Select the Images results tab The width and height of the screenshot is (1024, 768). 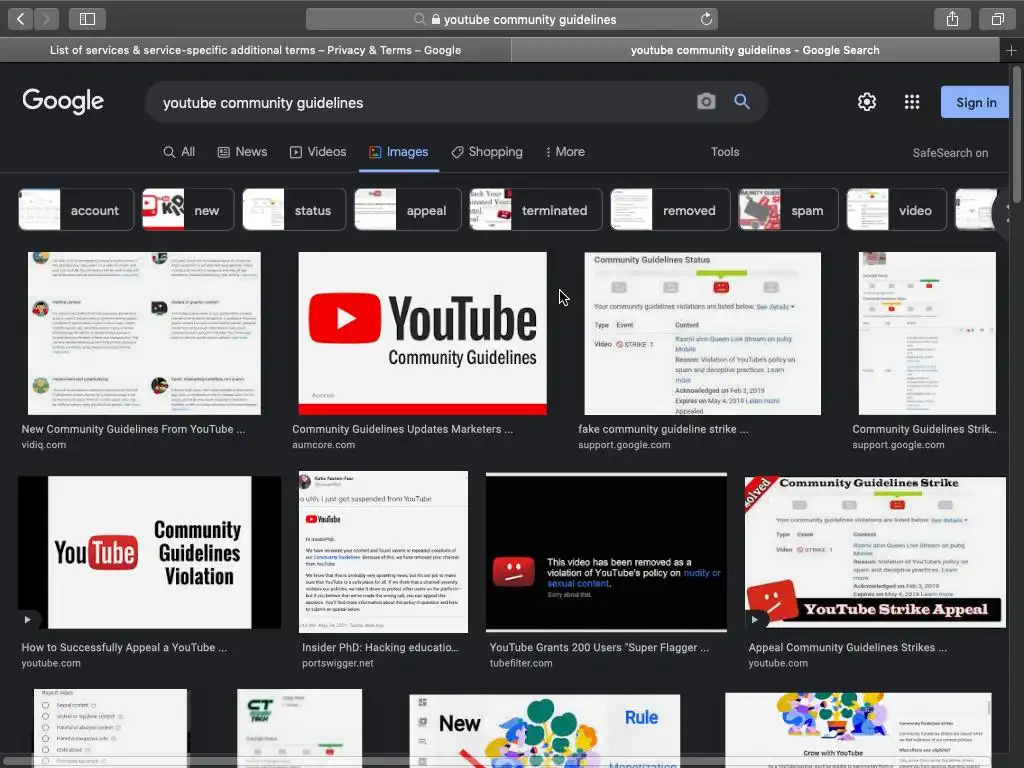click(x=398, y=152)
